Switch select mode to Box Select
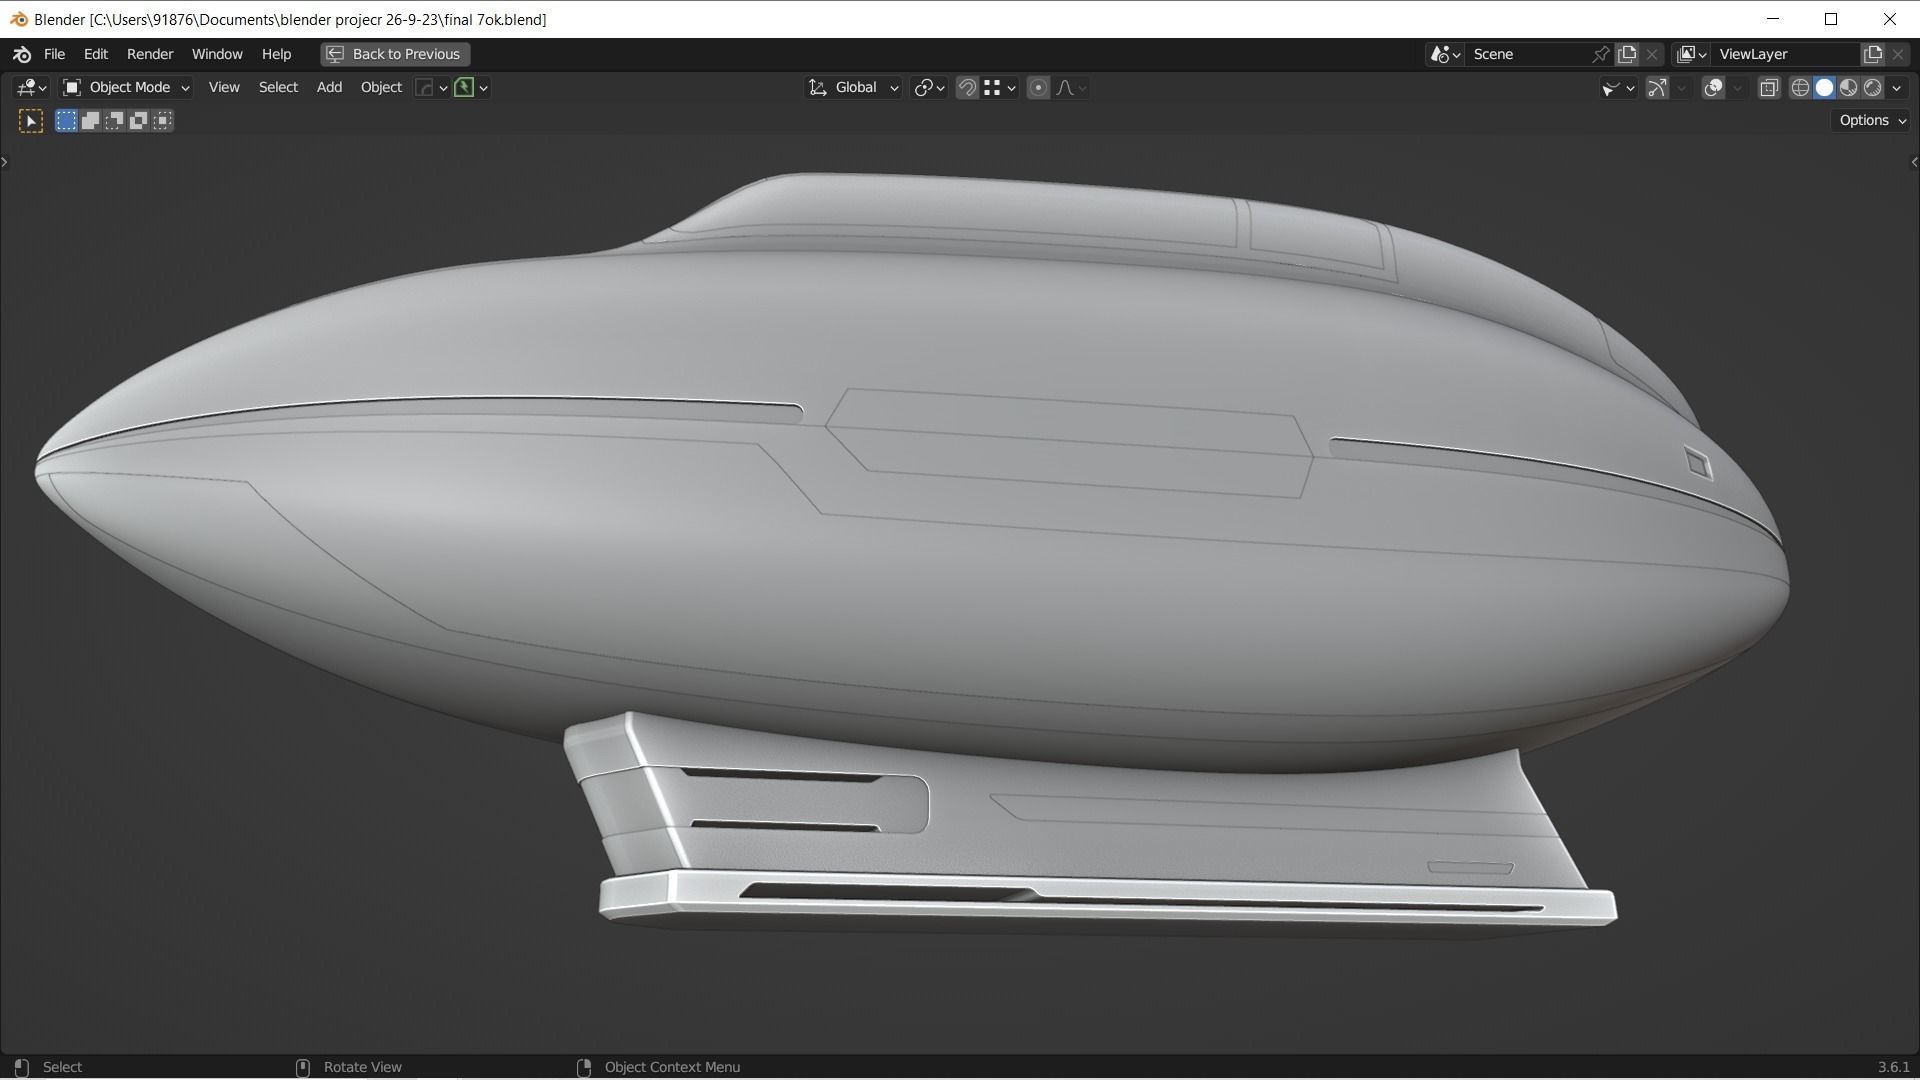This screenshot has height=1080, width=1920. pos(65,120)
